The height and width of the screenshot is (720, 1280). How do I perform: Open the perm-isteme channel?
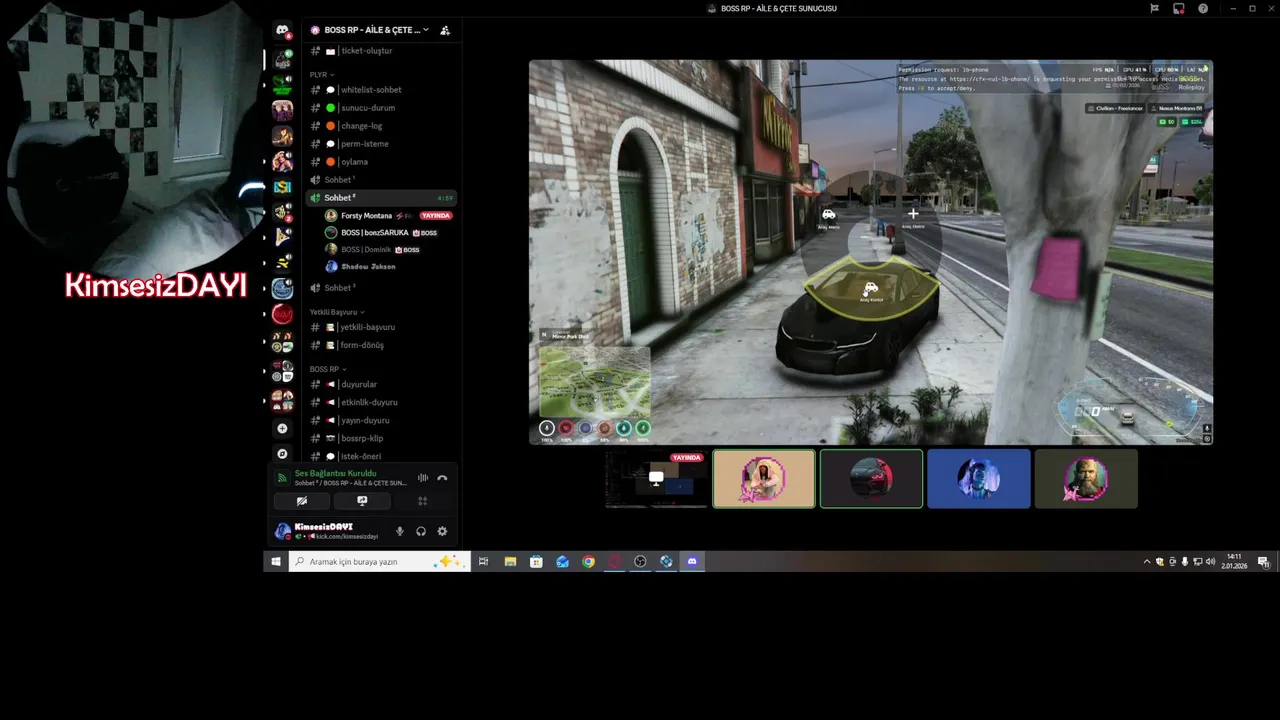(x=382, y=144)
